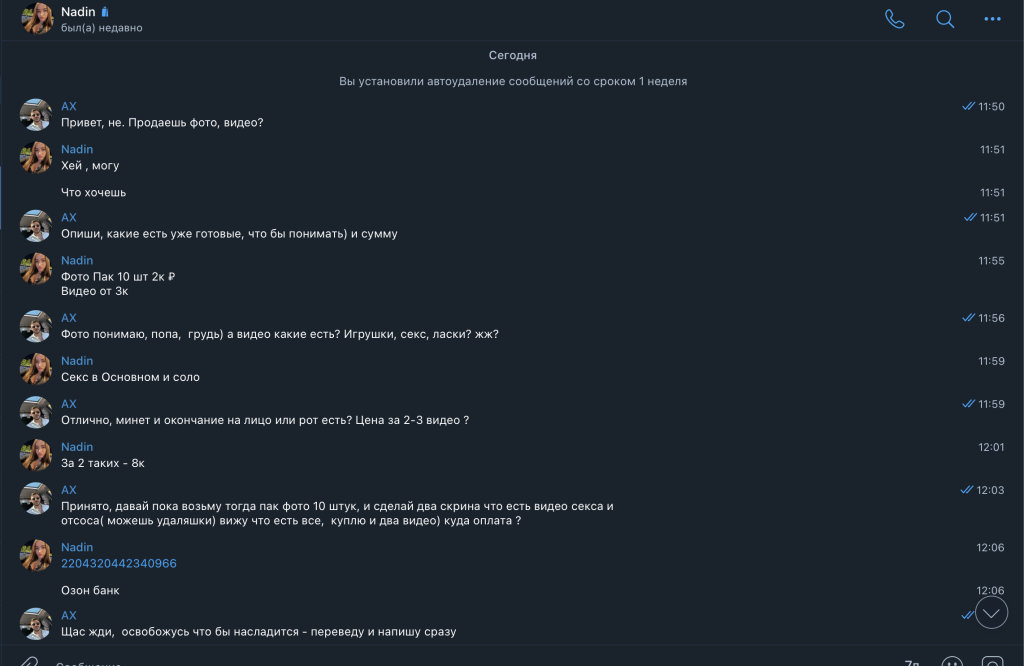Image resolution: width=1024 pixels, height=666 pixels.
Task: Click the "Сегодня" date separator
Action: 512,56
